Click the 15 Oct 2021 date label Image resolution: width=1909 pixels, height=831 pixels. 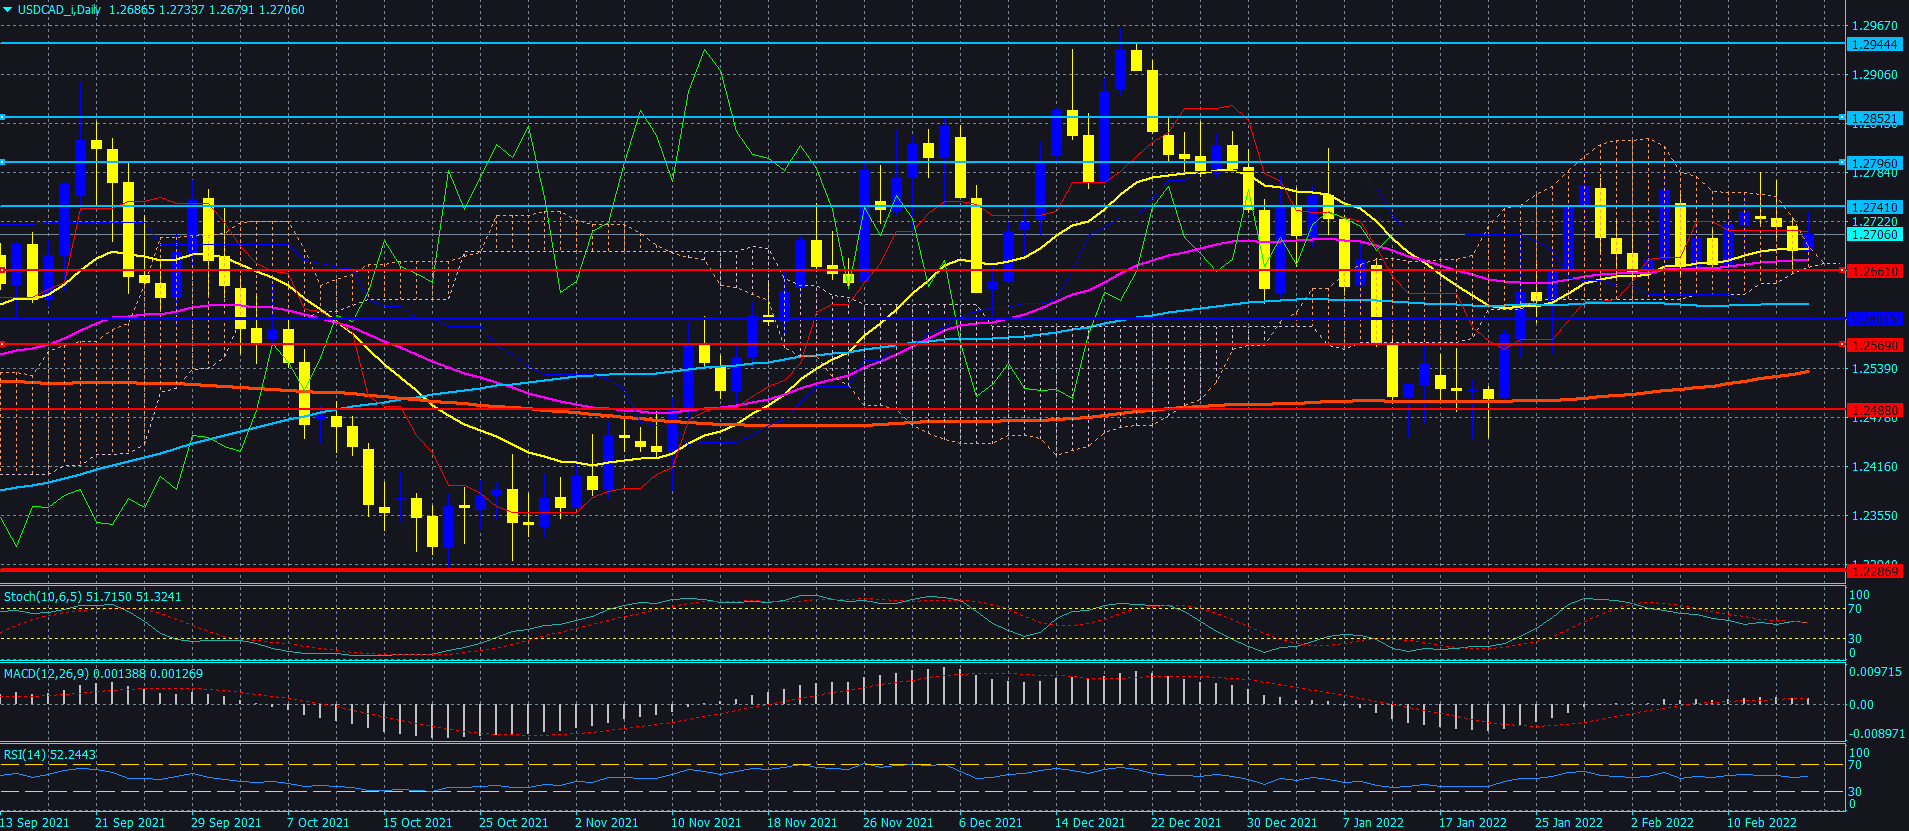[x=418, y=823]
